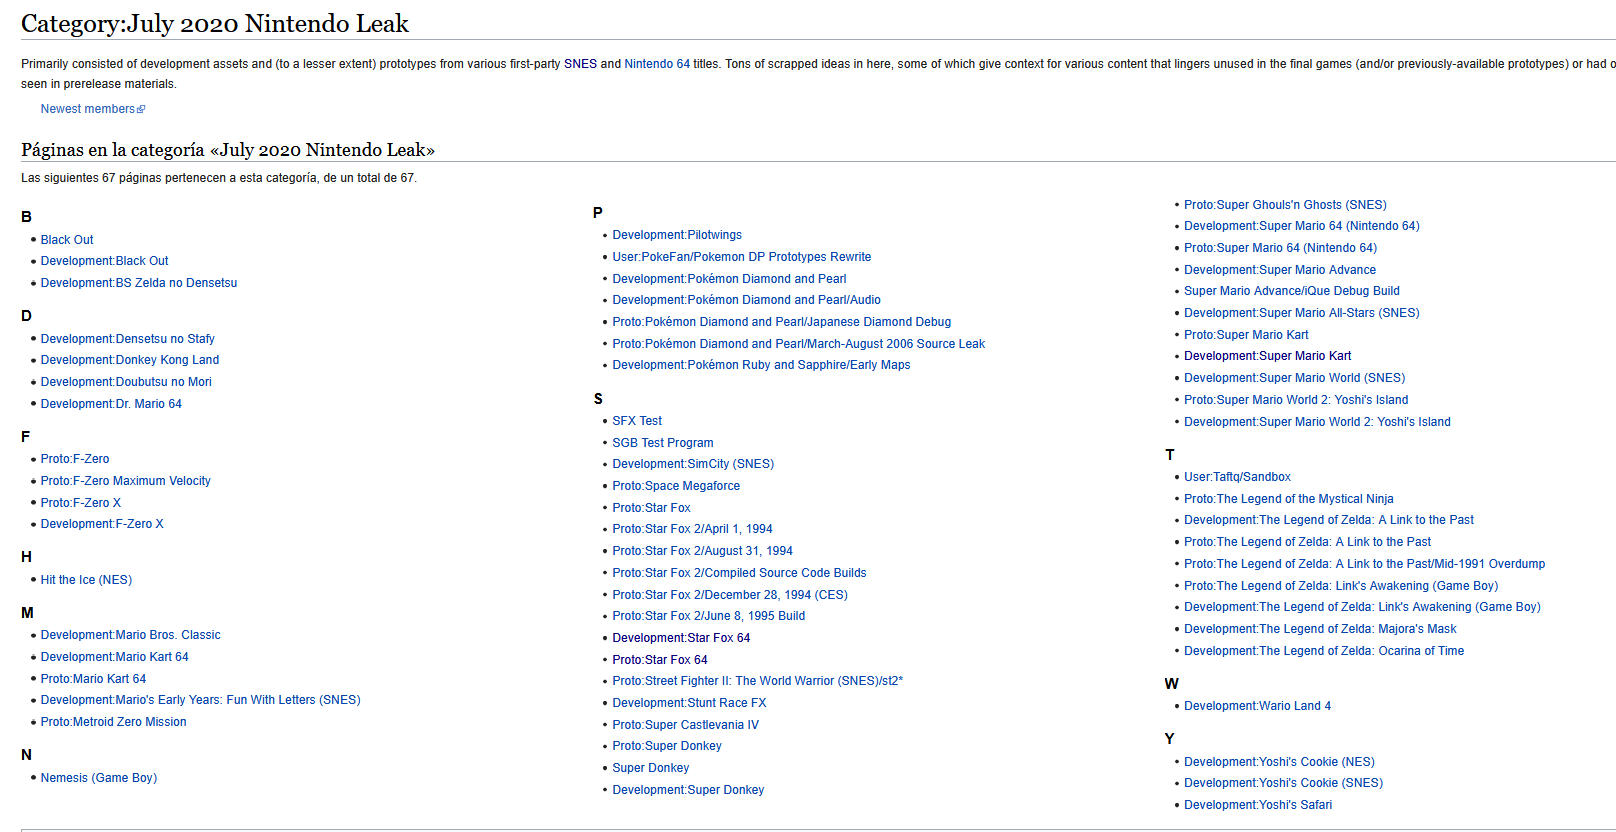Viewport: 1616px width, 832px height.
Task: Open Proto:F-Zero Maximum Velocity
Action: (126, 481)
